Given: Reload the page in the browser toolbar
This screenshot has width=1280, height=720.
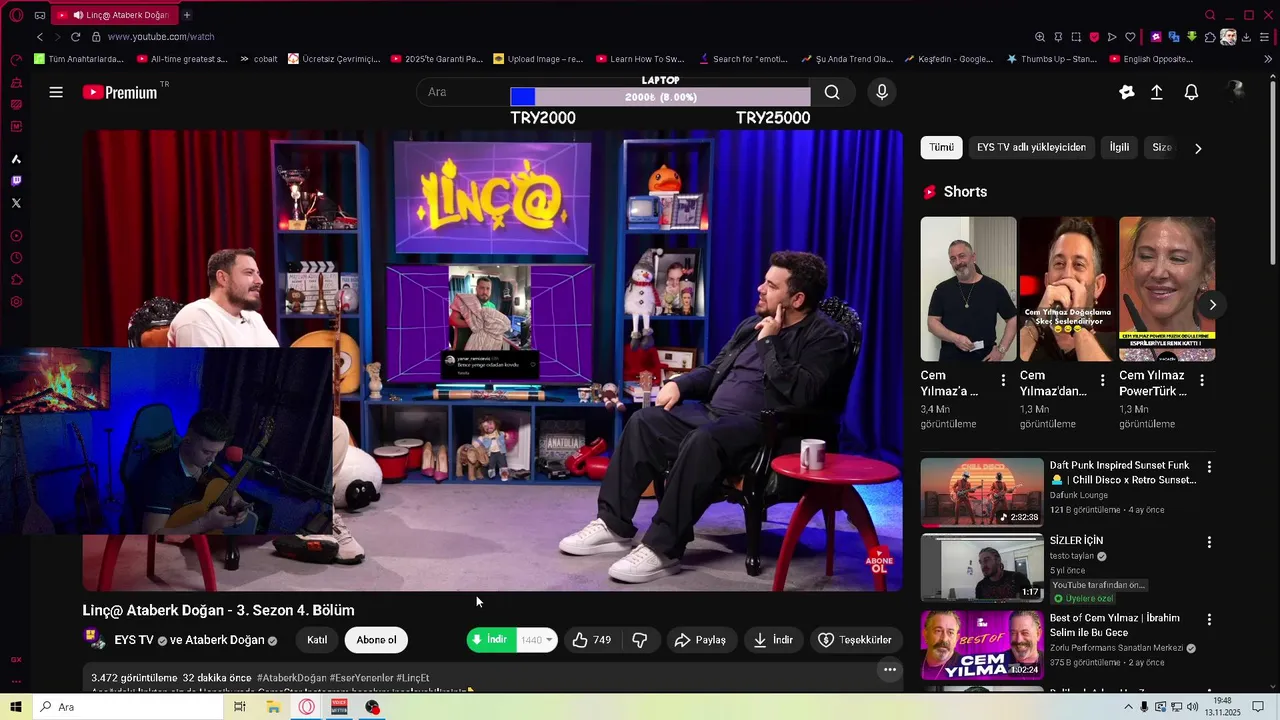Looking at the screenshot, I should 75,37.
